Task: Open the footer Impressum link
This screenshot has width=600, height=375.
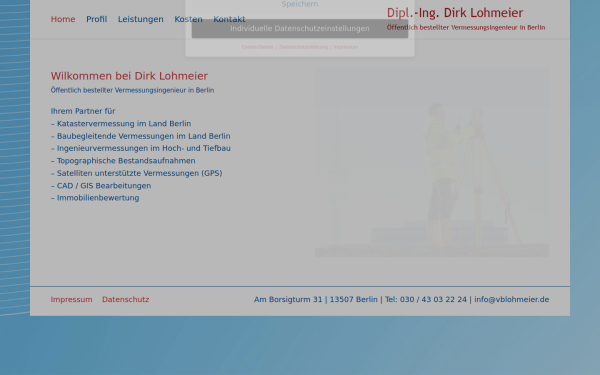Action: tap(71, 300)
